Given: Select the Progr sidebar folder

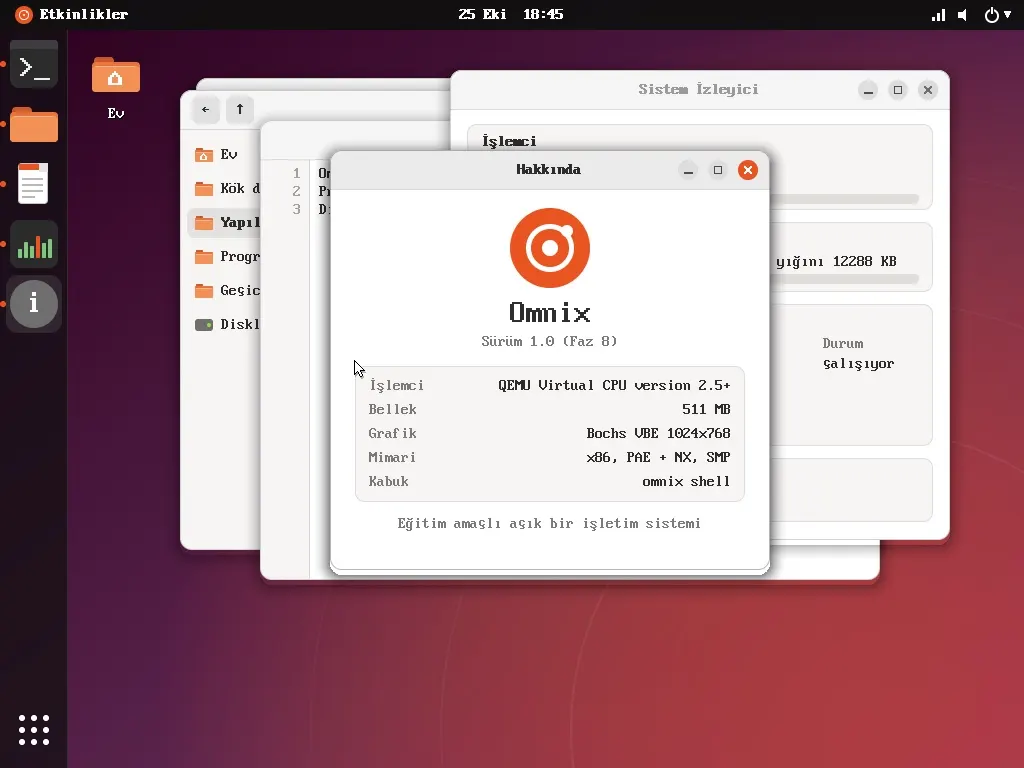Looking at the screenshot, I should pyautogui.click(x=223, y=257).
